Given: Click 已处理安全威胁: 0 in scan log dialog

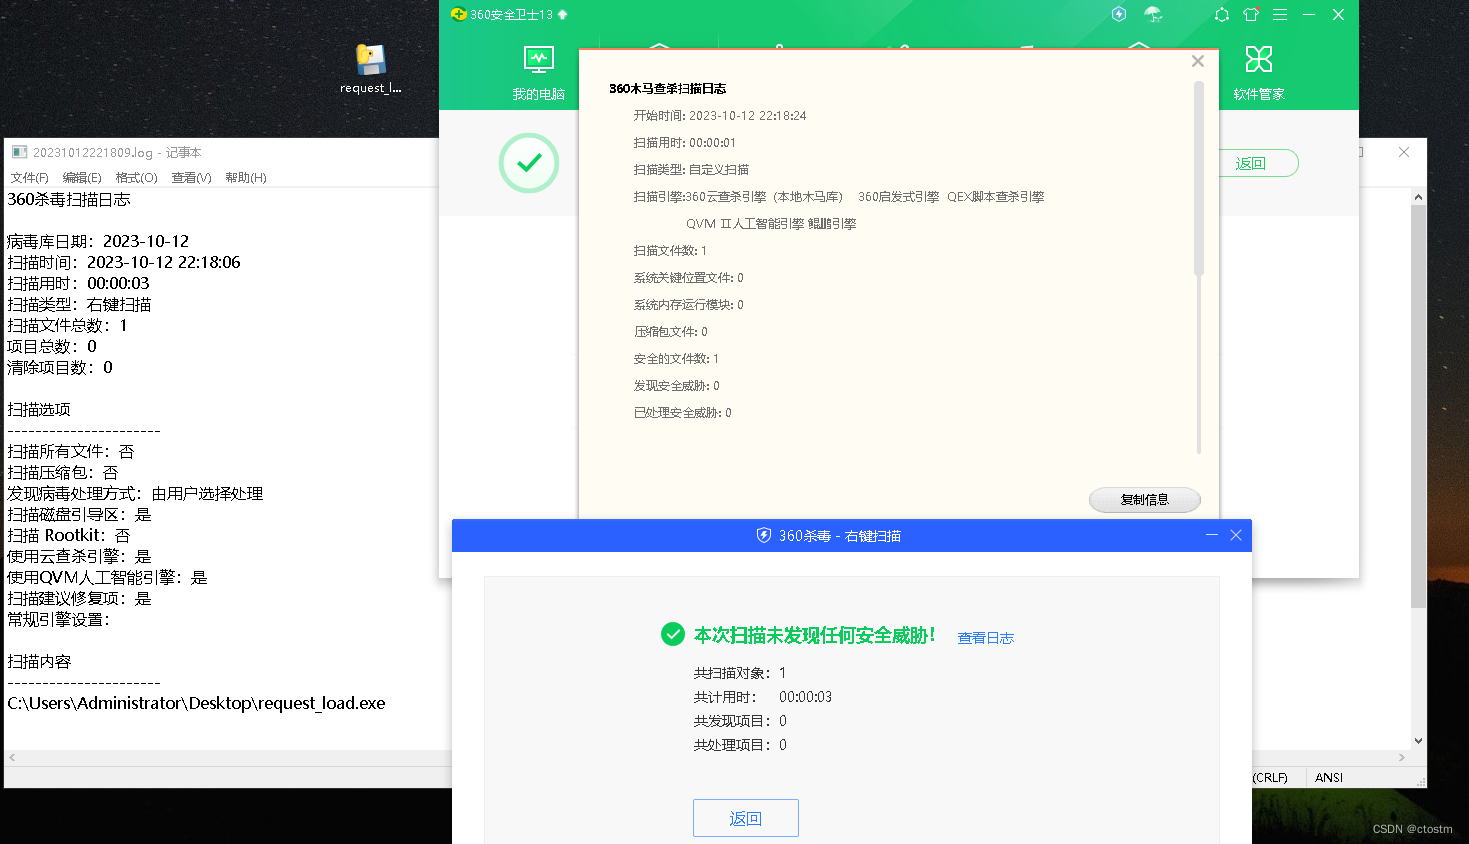Looking at the screenshot, I should (682, 413).
